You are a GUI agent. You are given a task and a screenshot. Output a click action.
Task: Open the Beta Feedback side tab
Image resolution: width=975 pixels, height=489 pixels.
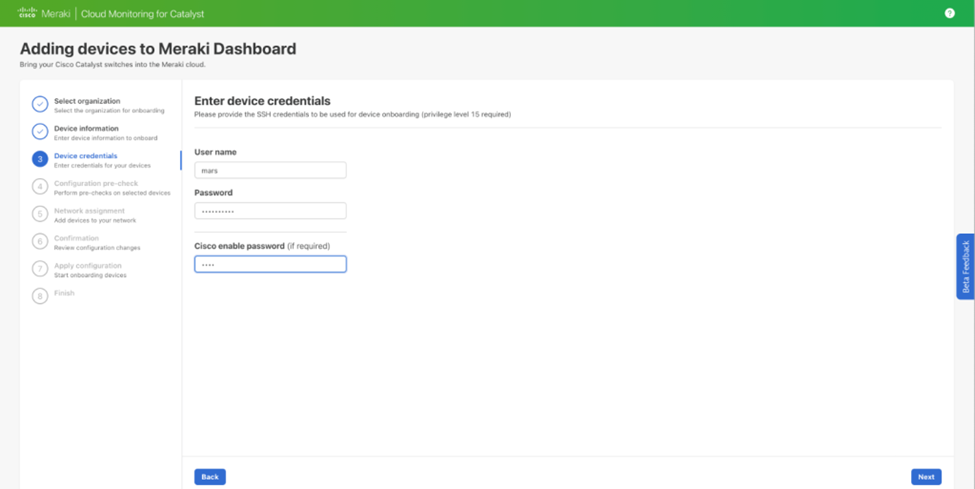(966, 266)
